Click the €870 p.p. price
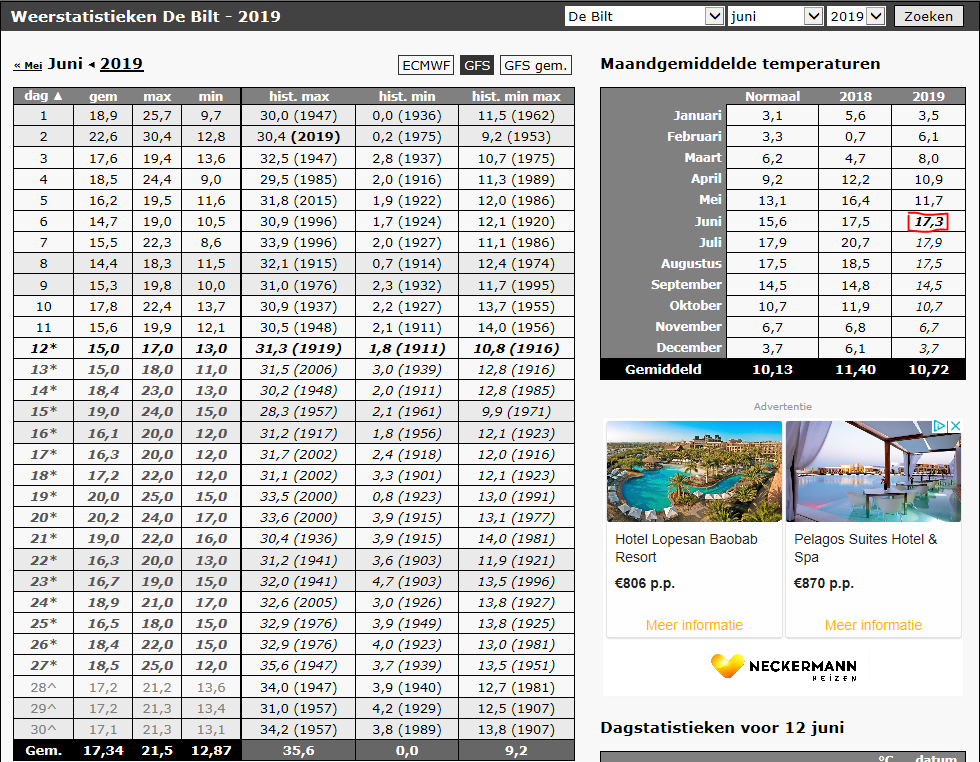980x762 pixels. (823, 583)
